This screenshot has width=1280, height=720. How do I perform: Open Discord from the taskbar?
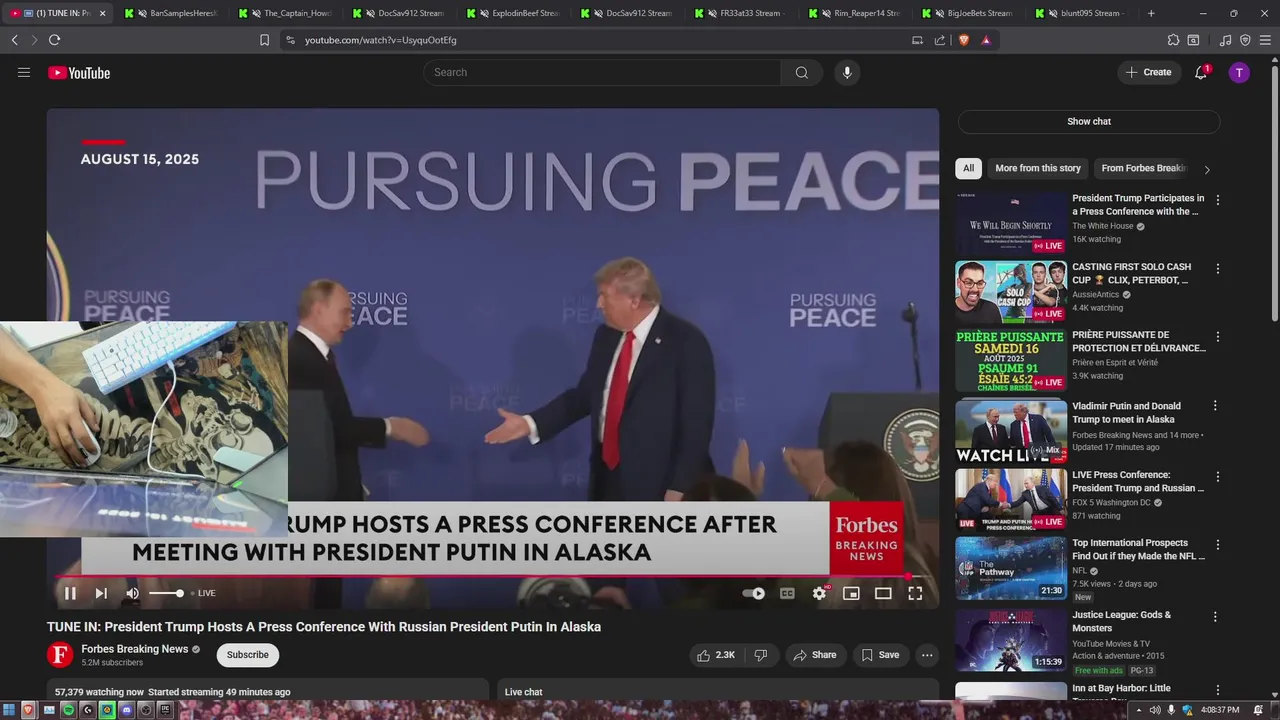coord(126,710)
